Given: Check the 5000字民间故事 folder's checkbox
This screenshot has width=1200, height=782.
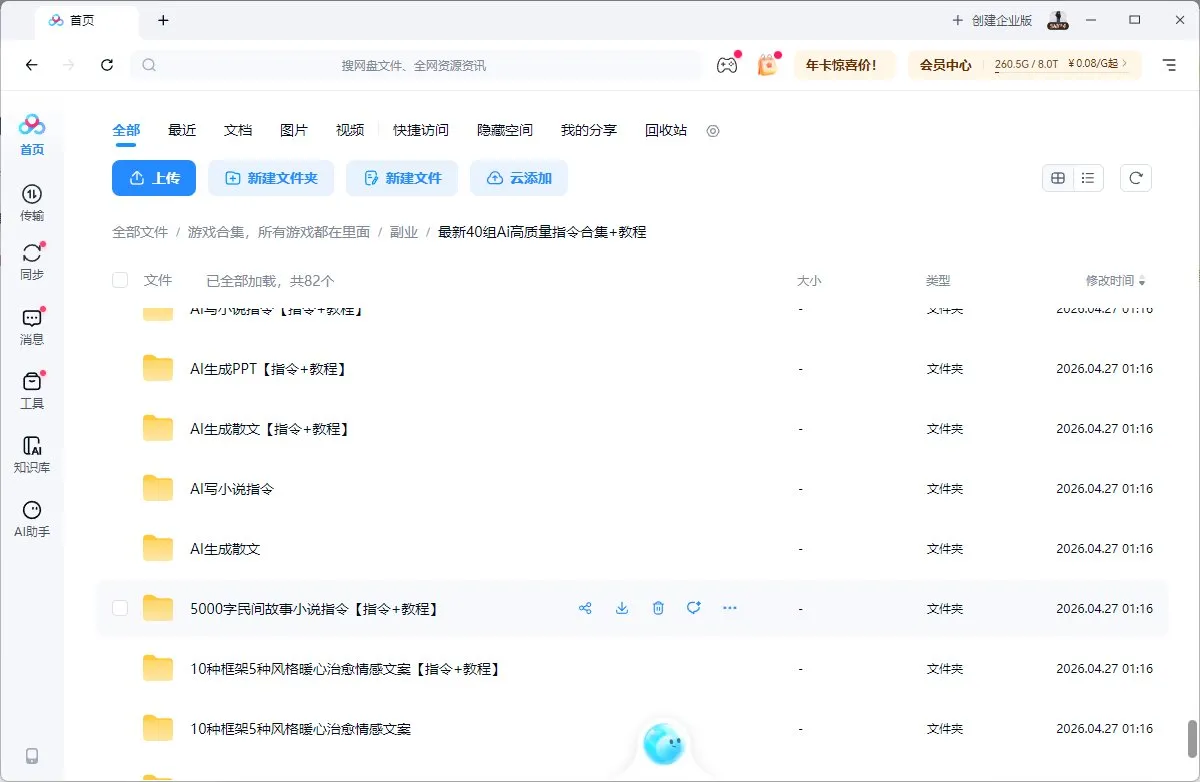Looking at the screenshot, I should (119, 607).
